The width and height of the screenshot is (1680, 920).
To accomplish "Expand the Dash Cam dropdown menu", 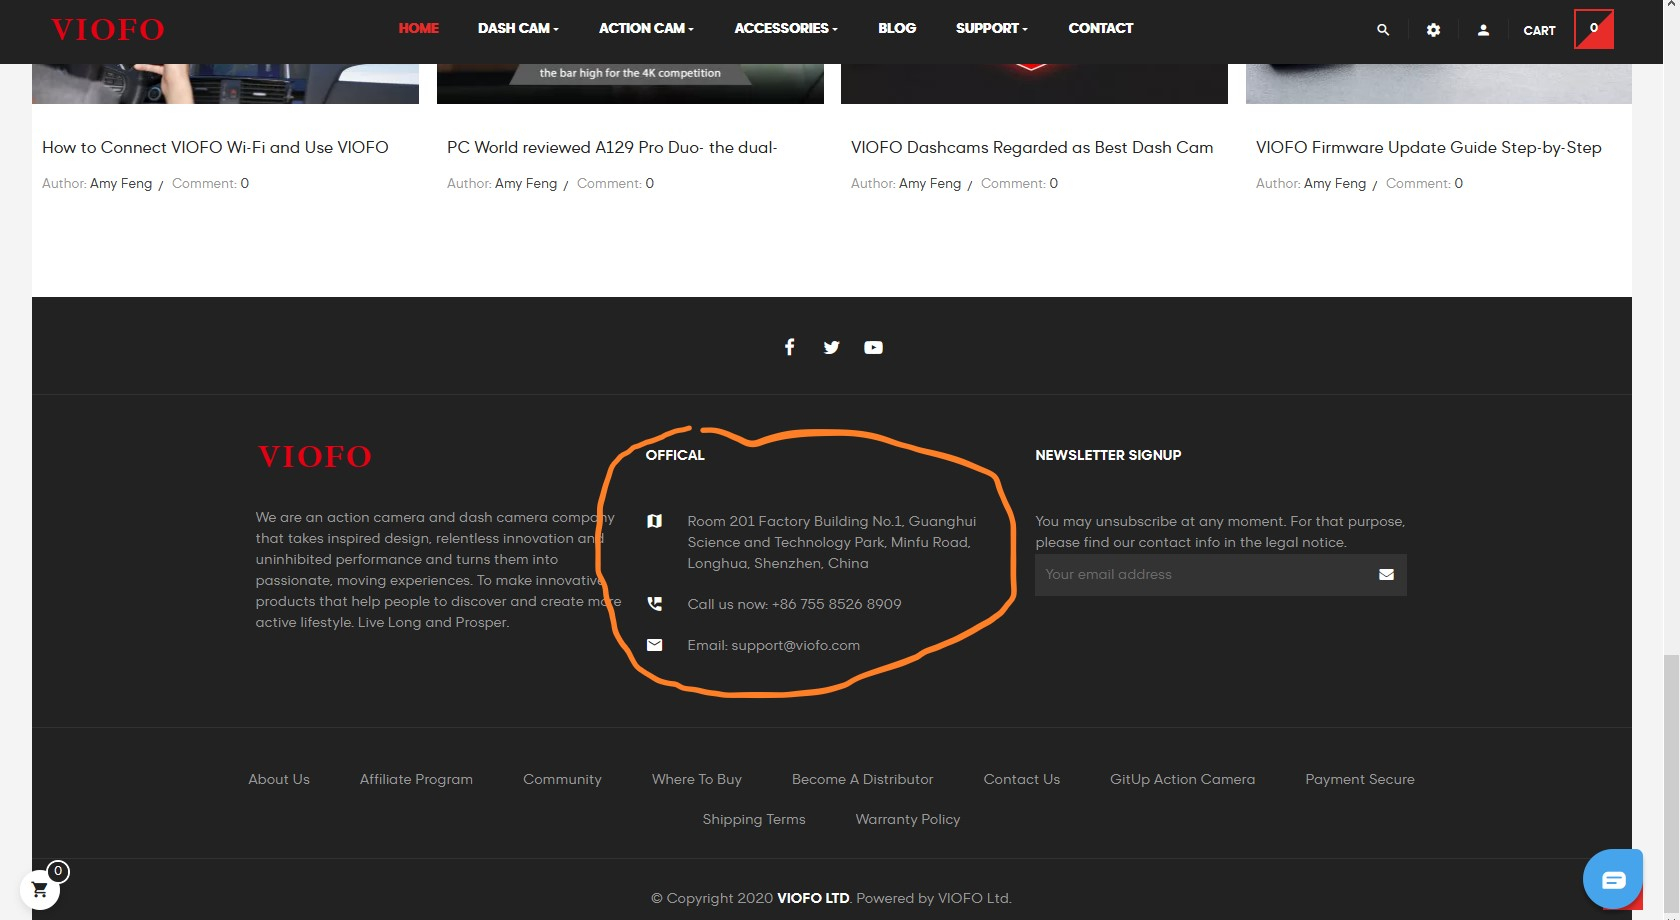I will click(518, 28).
